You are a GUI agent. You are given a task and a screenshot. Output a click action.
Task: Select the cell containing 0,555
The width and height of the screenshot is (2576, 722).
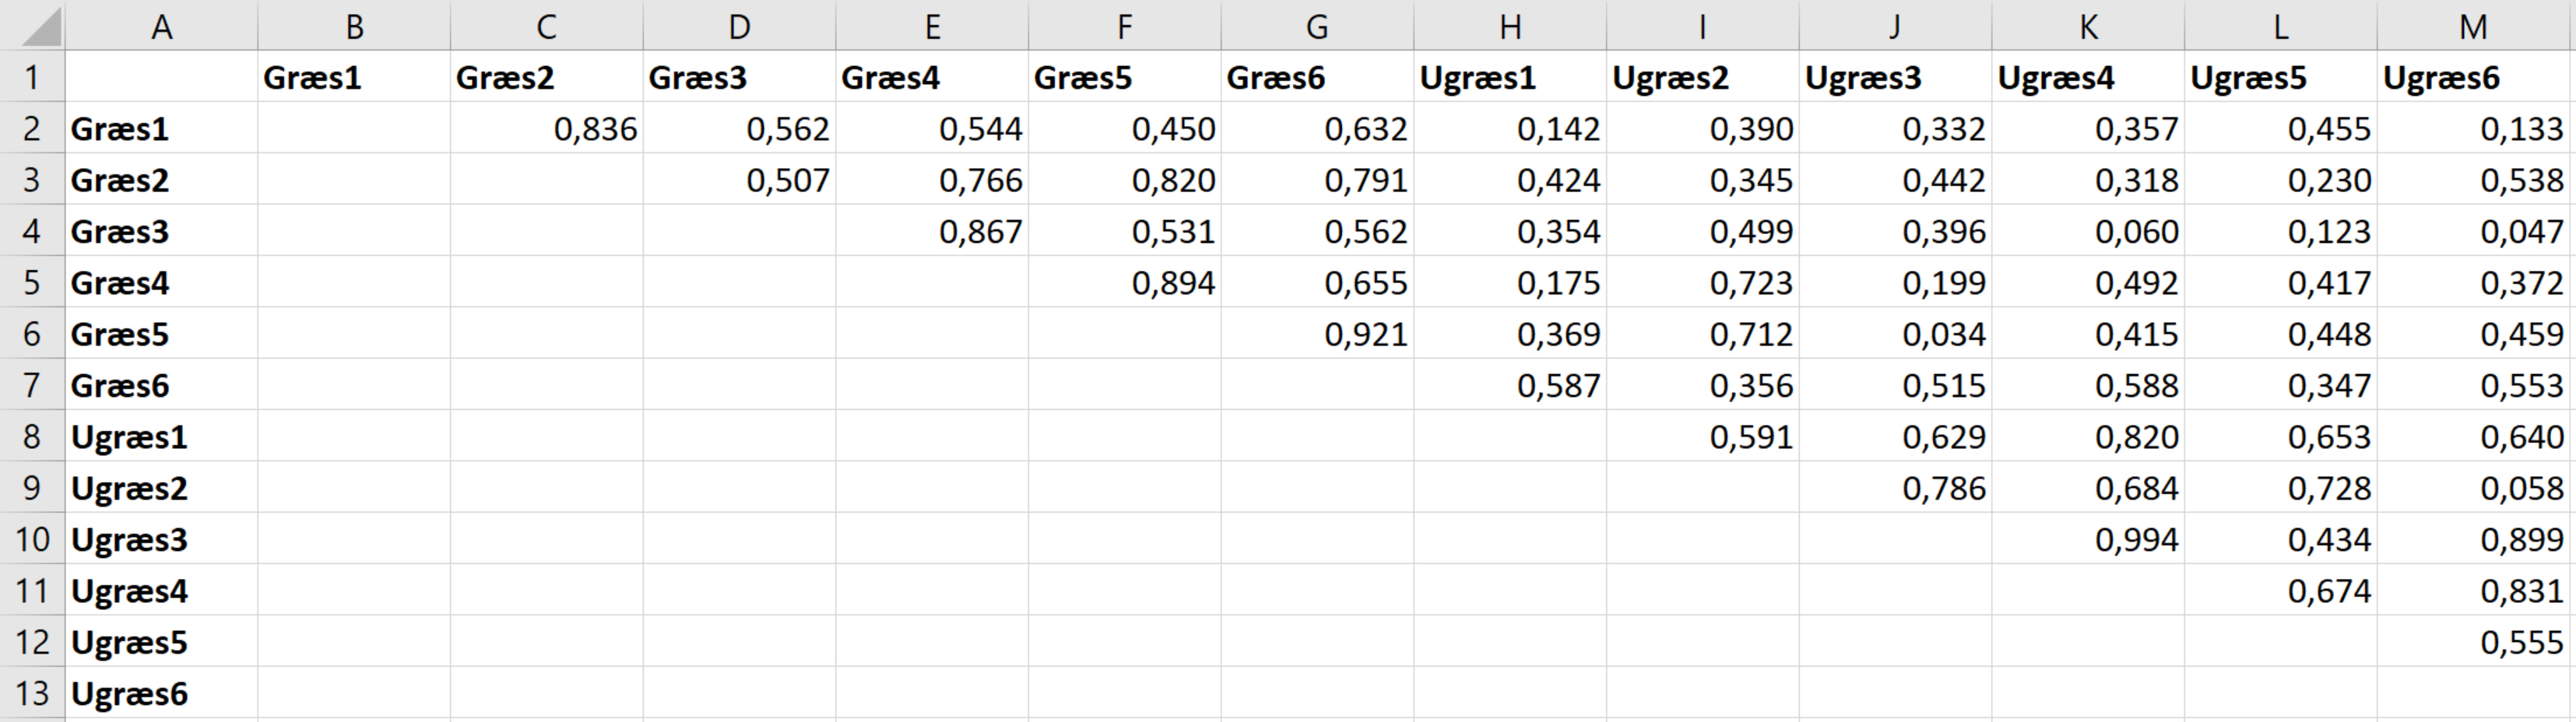[2473, 642]
